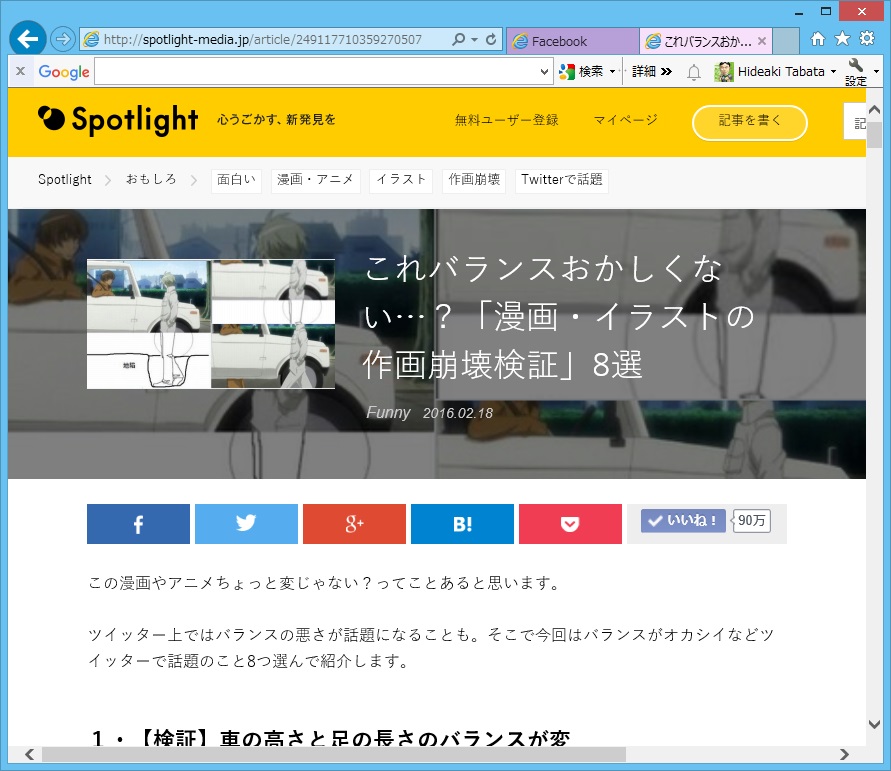Maximize the browser window
Image resolution: width=891 pixels, height=771 pixels.
pos(826,11)
